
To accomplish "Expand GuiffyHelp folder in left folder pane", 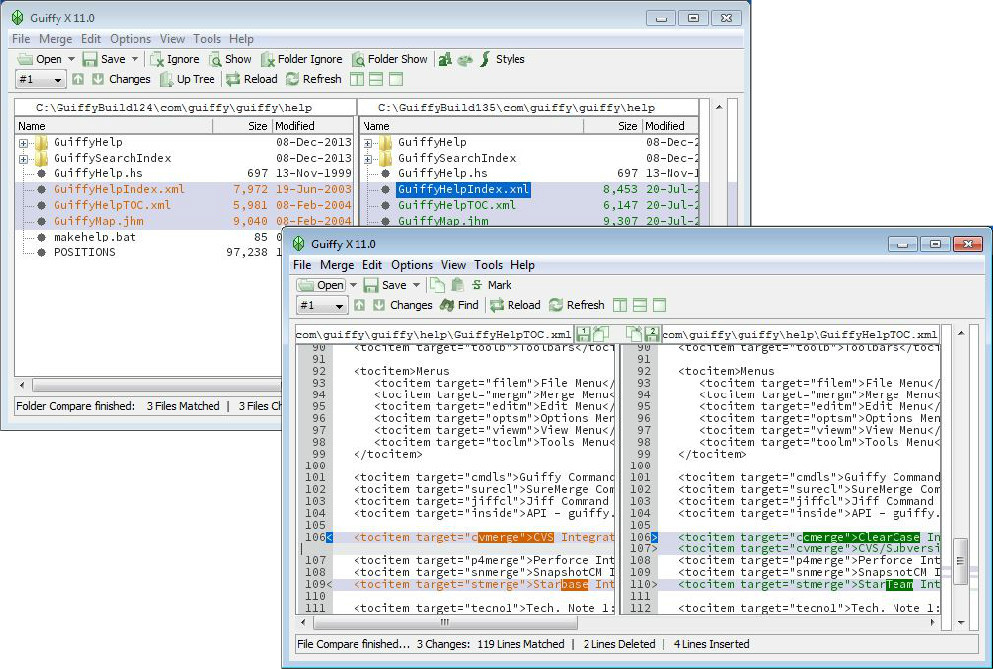I will [x=23, y=143].
